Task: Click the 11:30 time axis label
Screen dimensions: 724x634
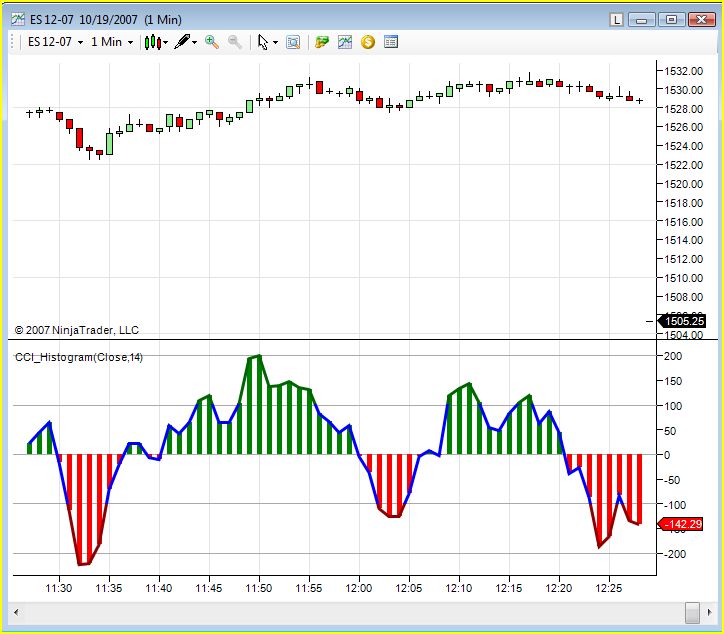Action: coord(59,588)
